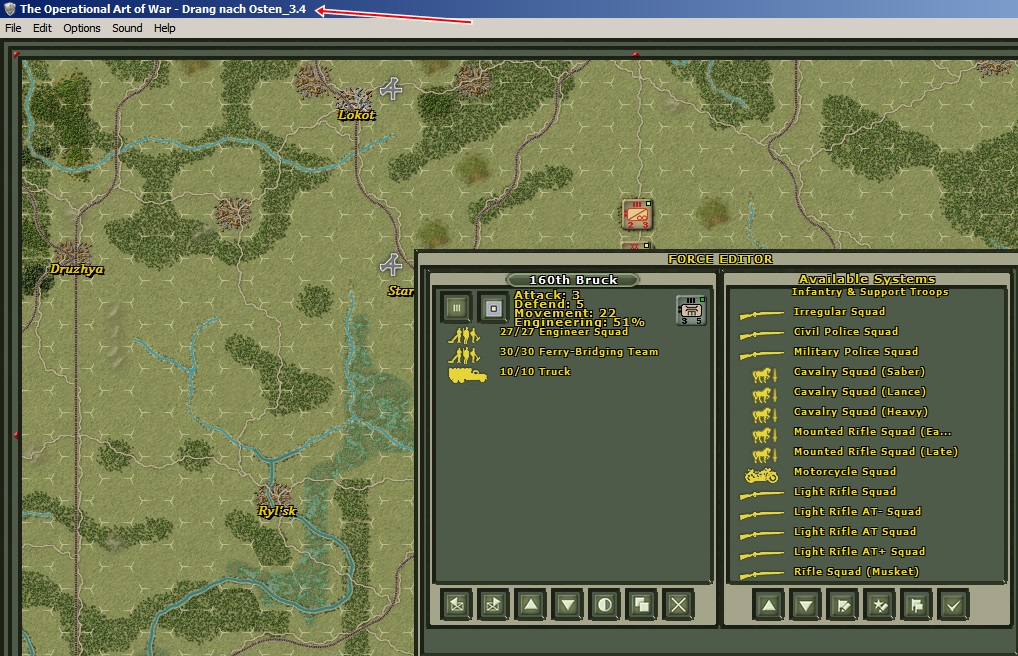The height and width of the screenshot is (656, 1018).
Task: Select Motorcycle Squad
Action: pos(845,472)
